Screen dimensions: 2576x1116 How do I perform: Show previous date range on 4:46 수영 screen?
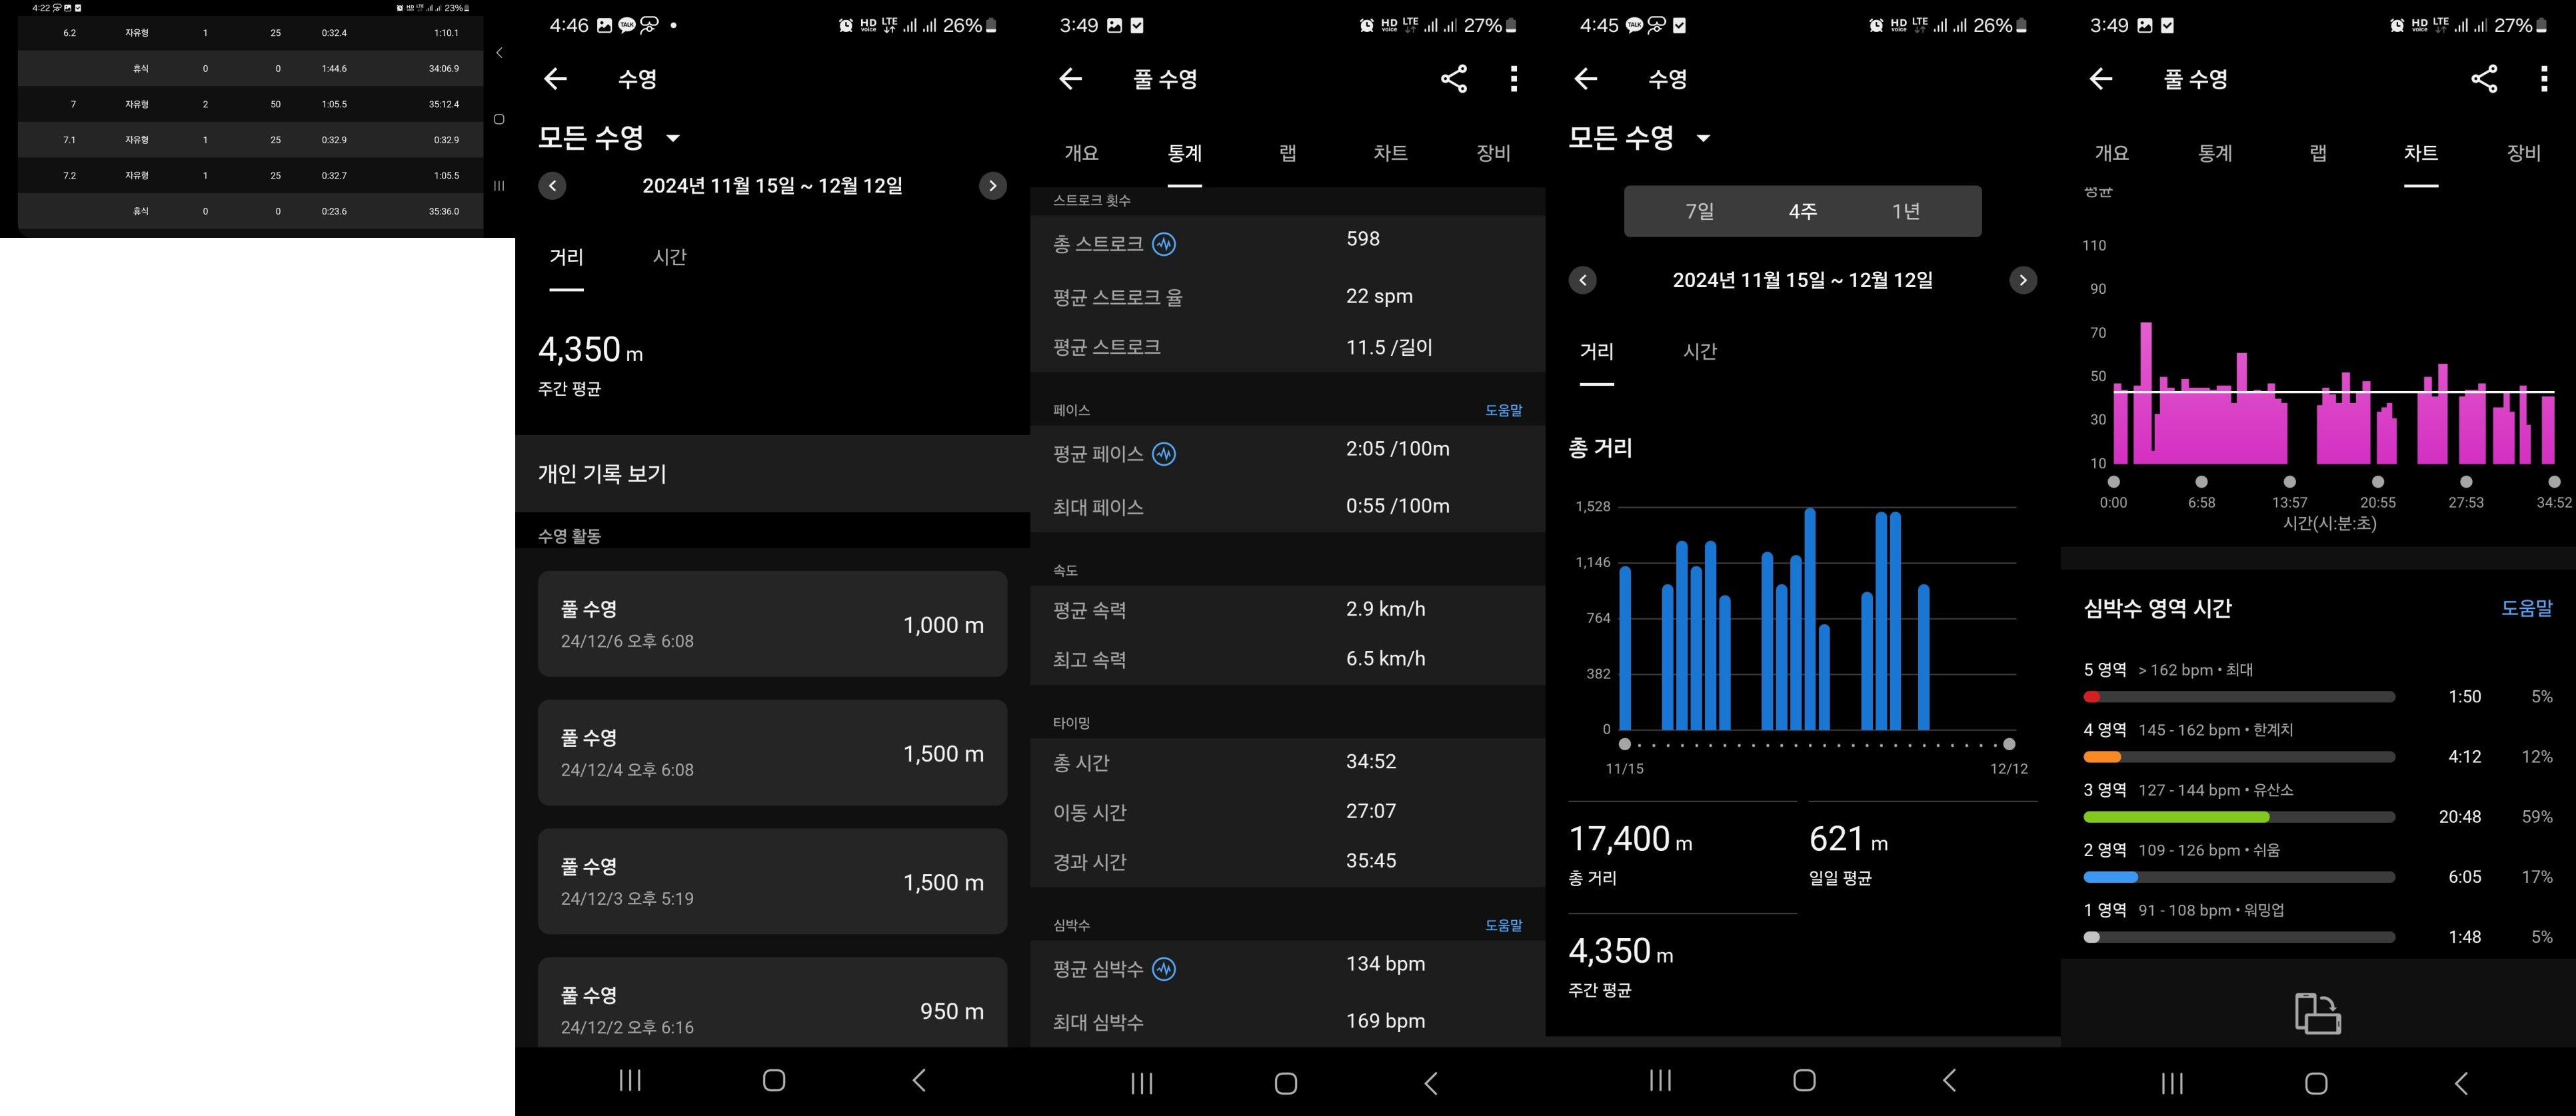(x=552, y=186)
